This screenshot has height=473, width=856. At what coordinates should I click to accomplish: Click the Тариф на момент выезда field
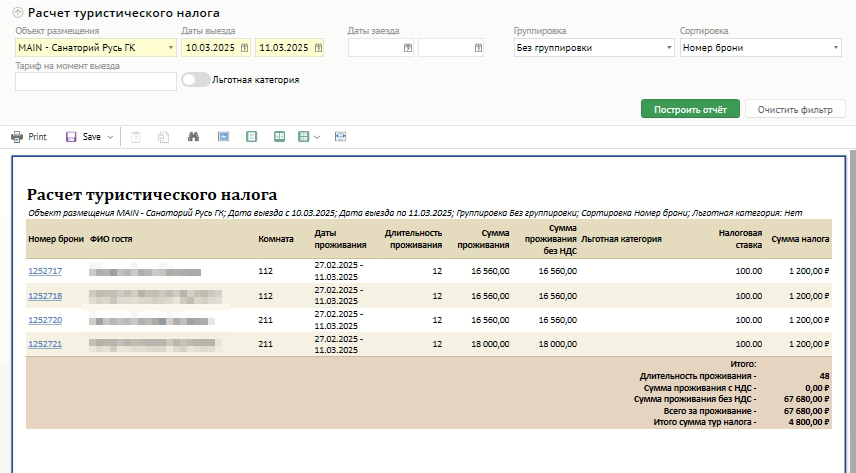(96, 81)
